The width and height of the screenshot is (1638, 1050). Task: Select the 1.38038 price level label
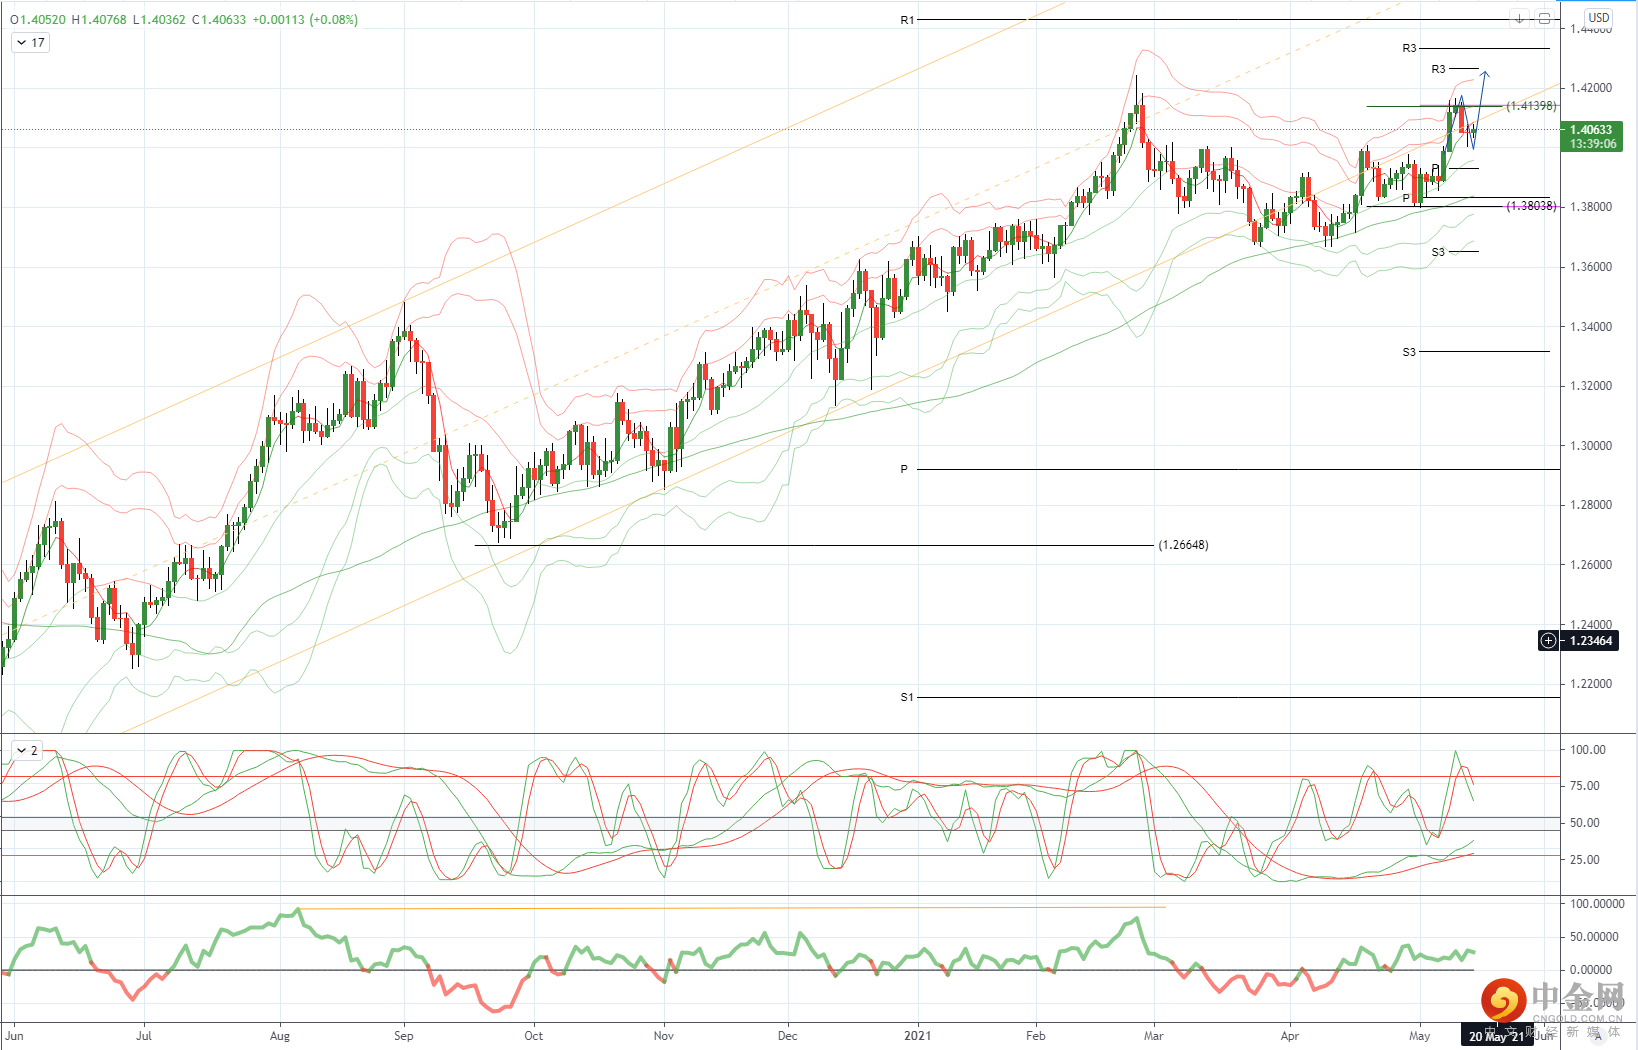(x=1532, y=206)
